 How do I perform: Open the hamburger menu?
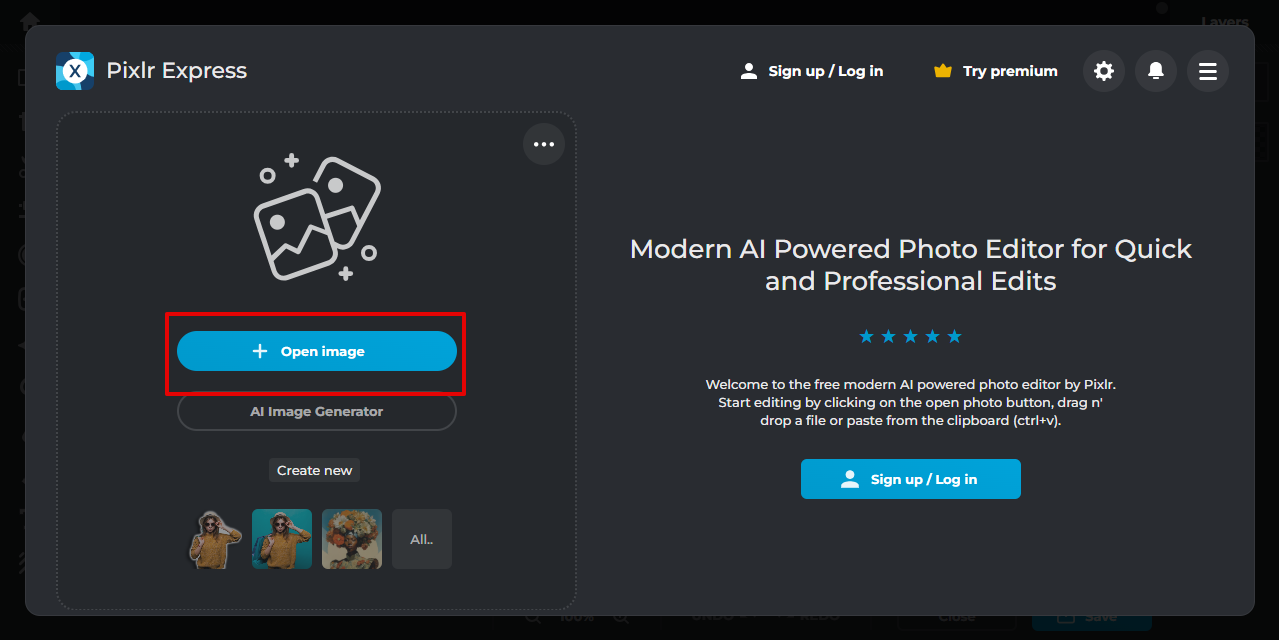tap(1208, 71)
